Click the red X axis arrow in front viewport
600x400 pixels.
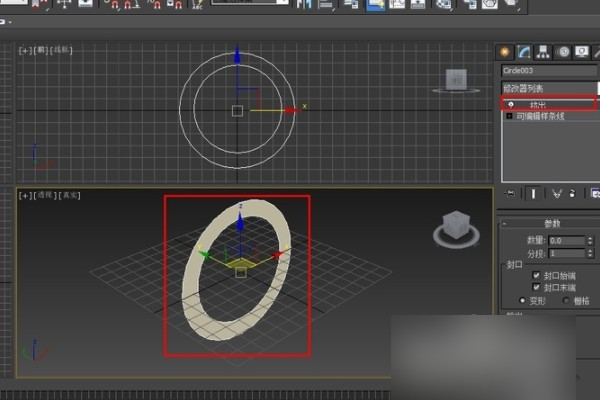click(292, 111)
